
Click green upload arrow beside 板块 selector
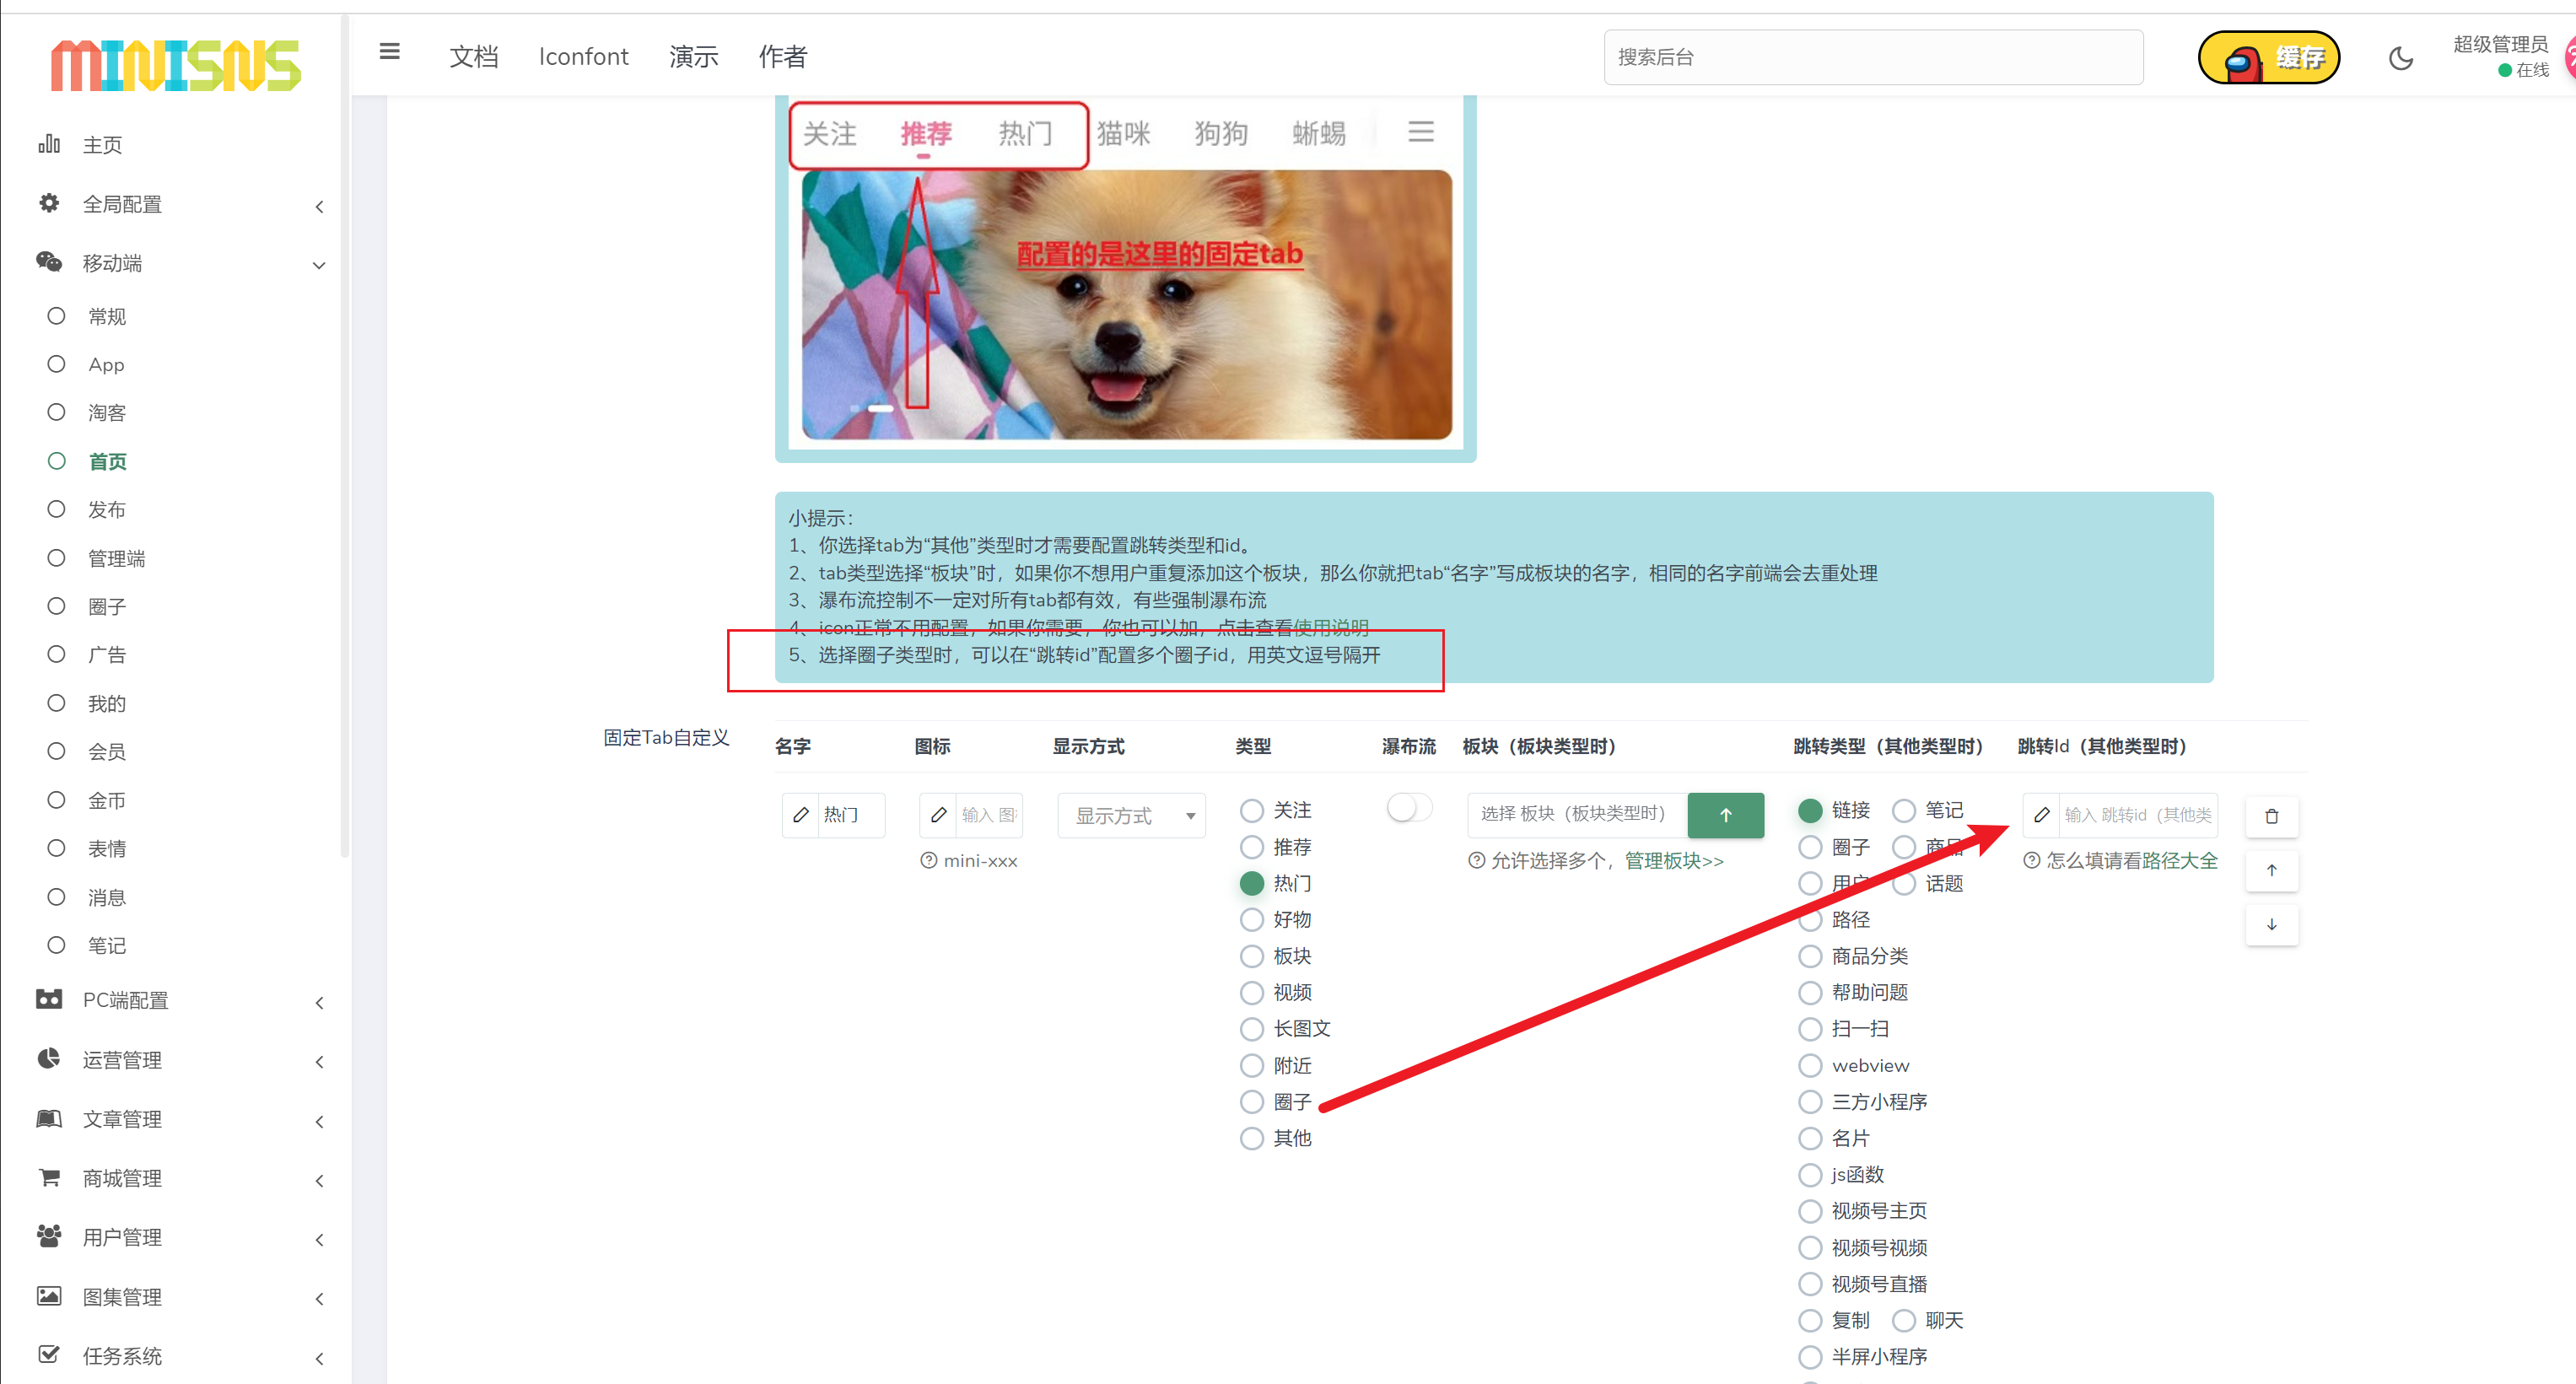pos(1725,815)
